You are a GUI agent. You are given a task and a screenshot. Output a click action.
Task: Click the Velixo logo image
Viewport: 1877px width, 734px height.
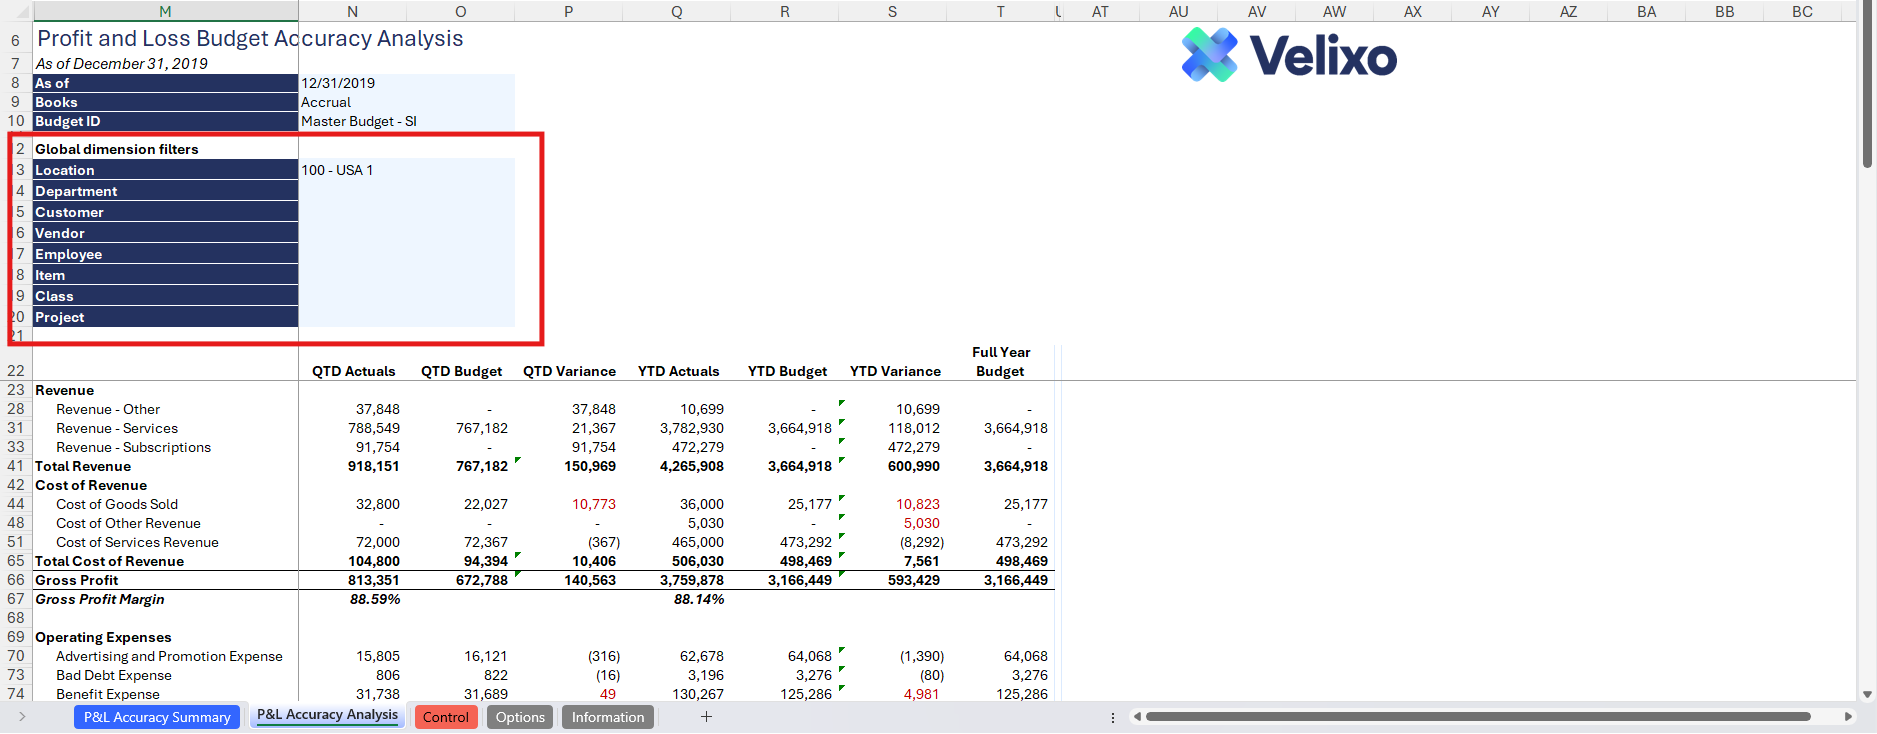1289,55
